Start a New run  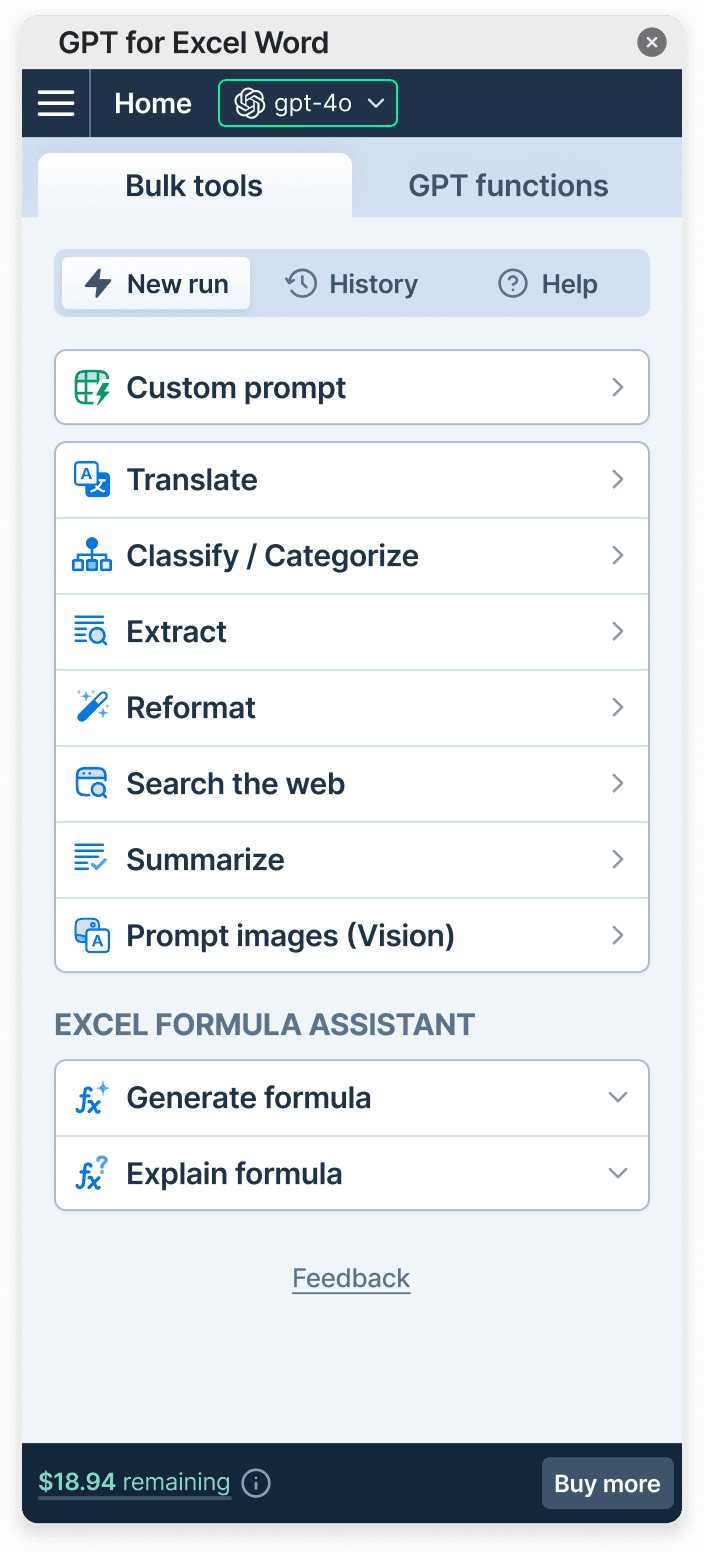tap(157, 284)
